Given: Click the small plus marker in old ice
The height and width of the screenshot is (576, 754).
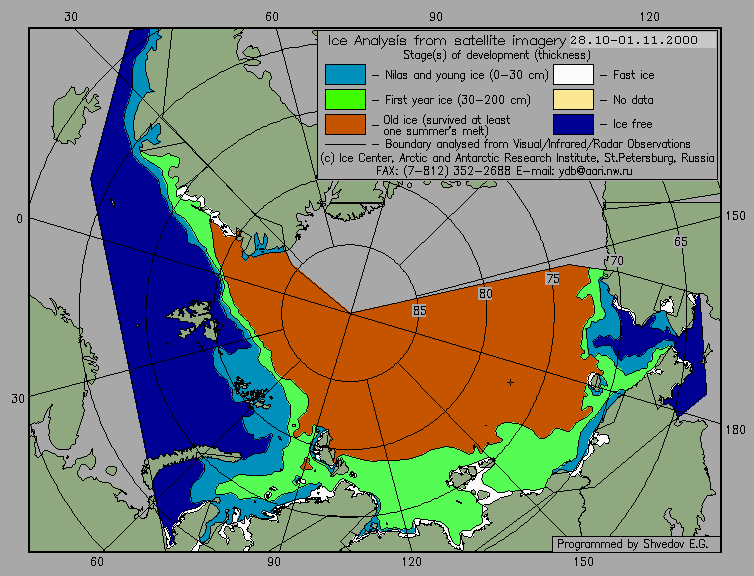Looking at the screenshot, I should 510,383.
